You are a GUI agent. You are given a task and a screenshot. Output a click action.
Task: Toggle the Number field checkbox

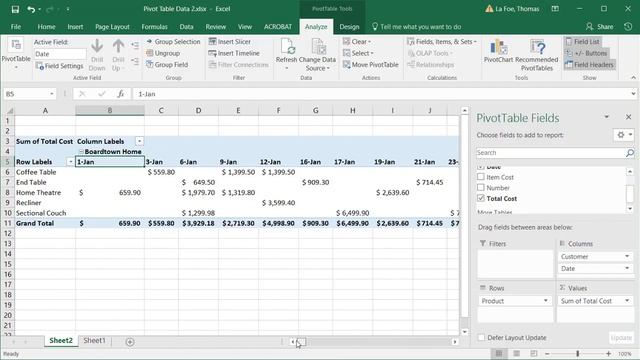(481, 187)
